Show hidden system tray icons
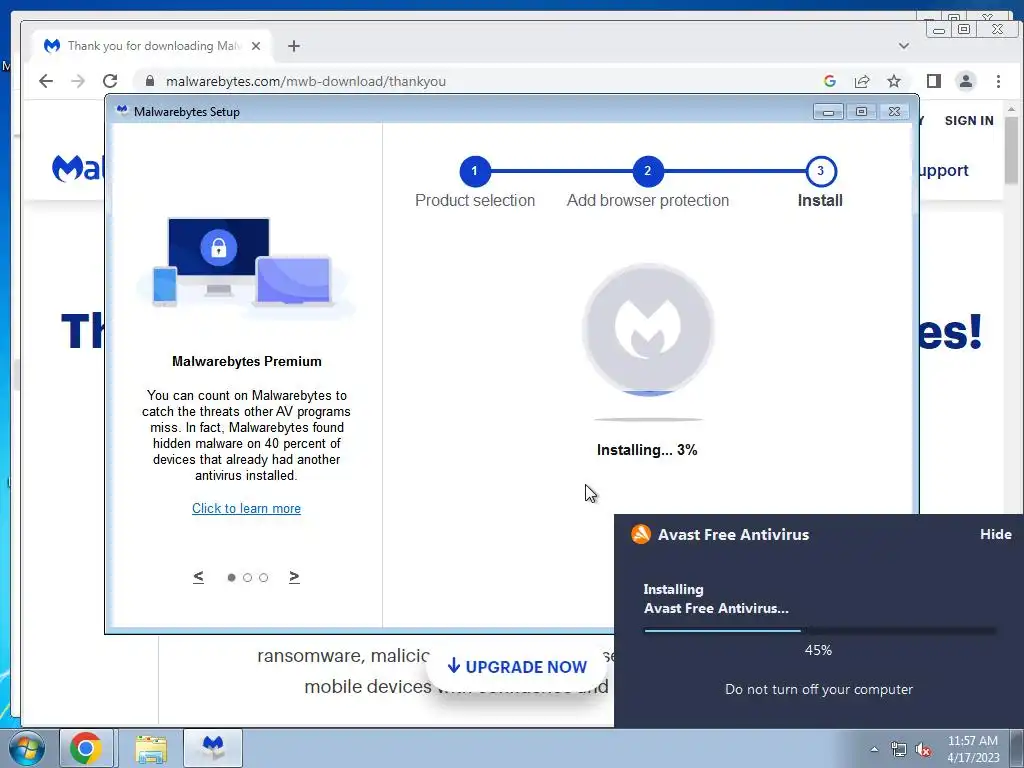The width and height of the screenshot is (1024, 768). [874, 749]
